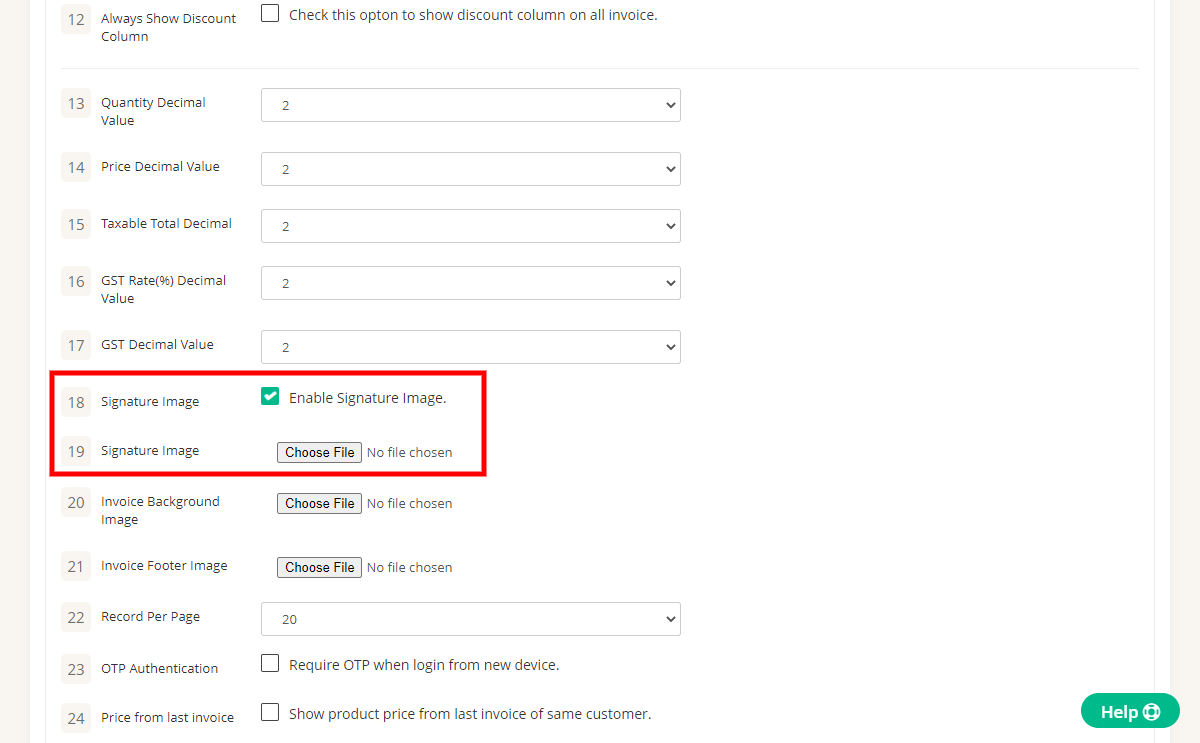This screenshot has height=743, width=1200.
Task: Click 'No file chosen' beside Signature Image
Action: coord(409,453)
